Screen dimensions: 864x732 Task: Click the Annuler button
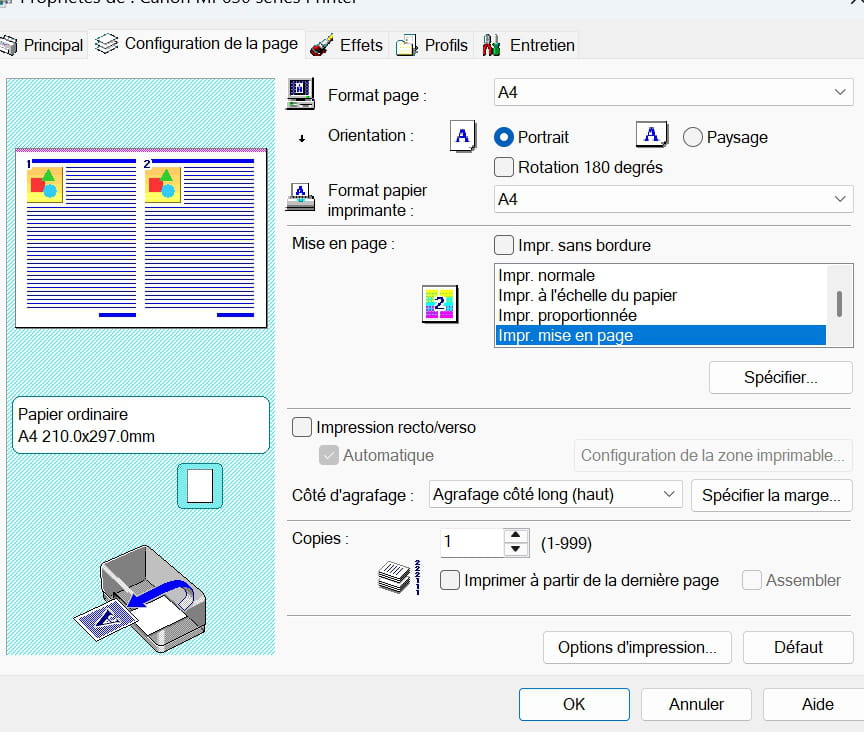pyautogui.click(x=696, y=704)
